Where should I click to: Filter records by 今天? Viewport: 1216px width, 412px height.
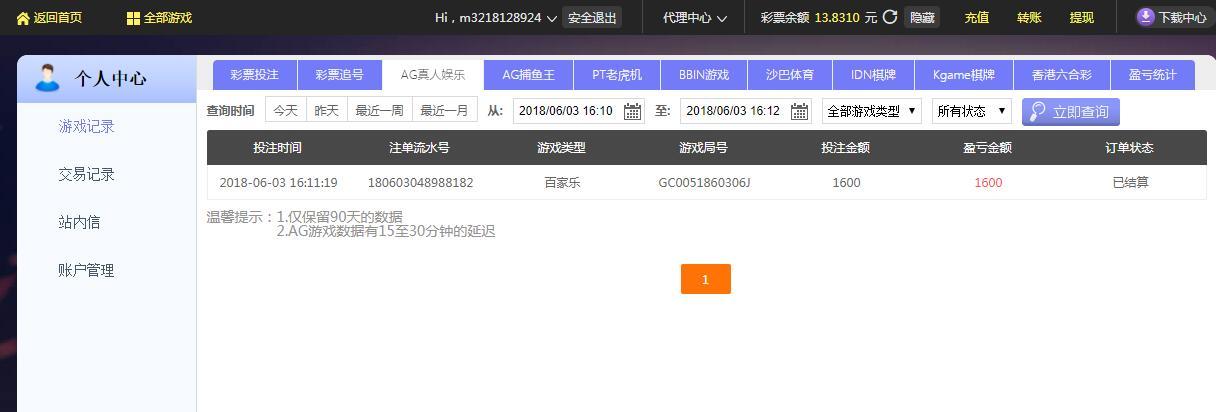point(286,111)
